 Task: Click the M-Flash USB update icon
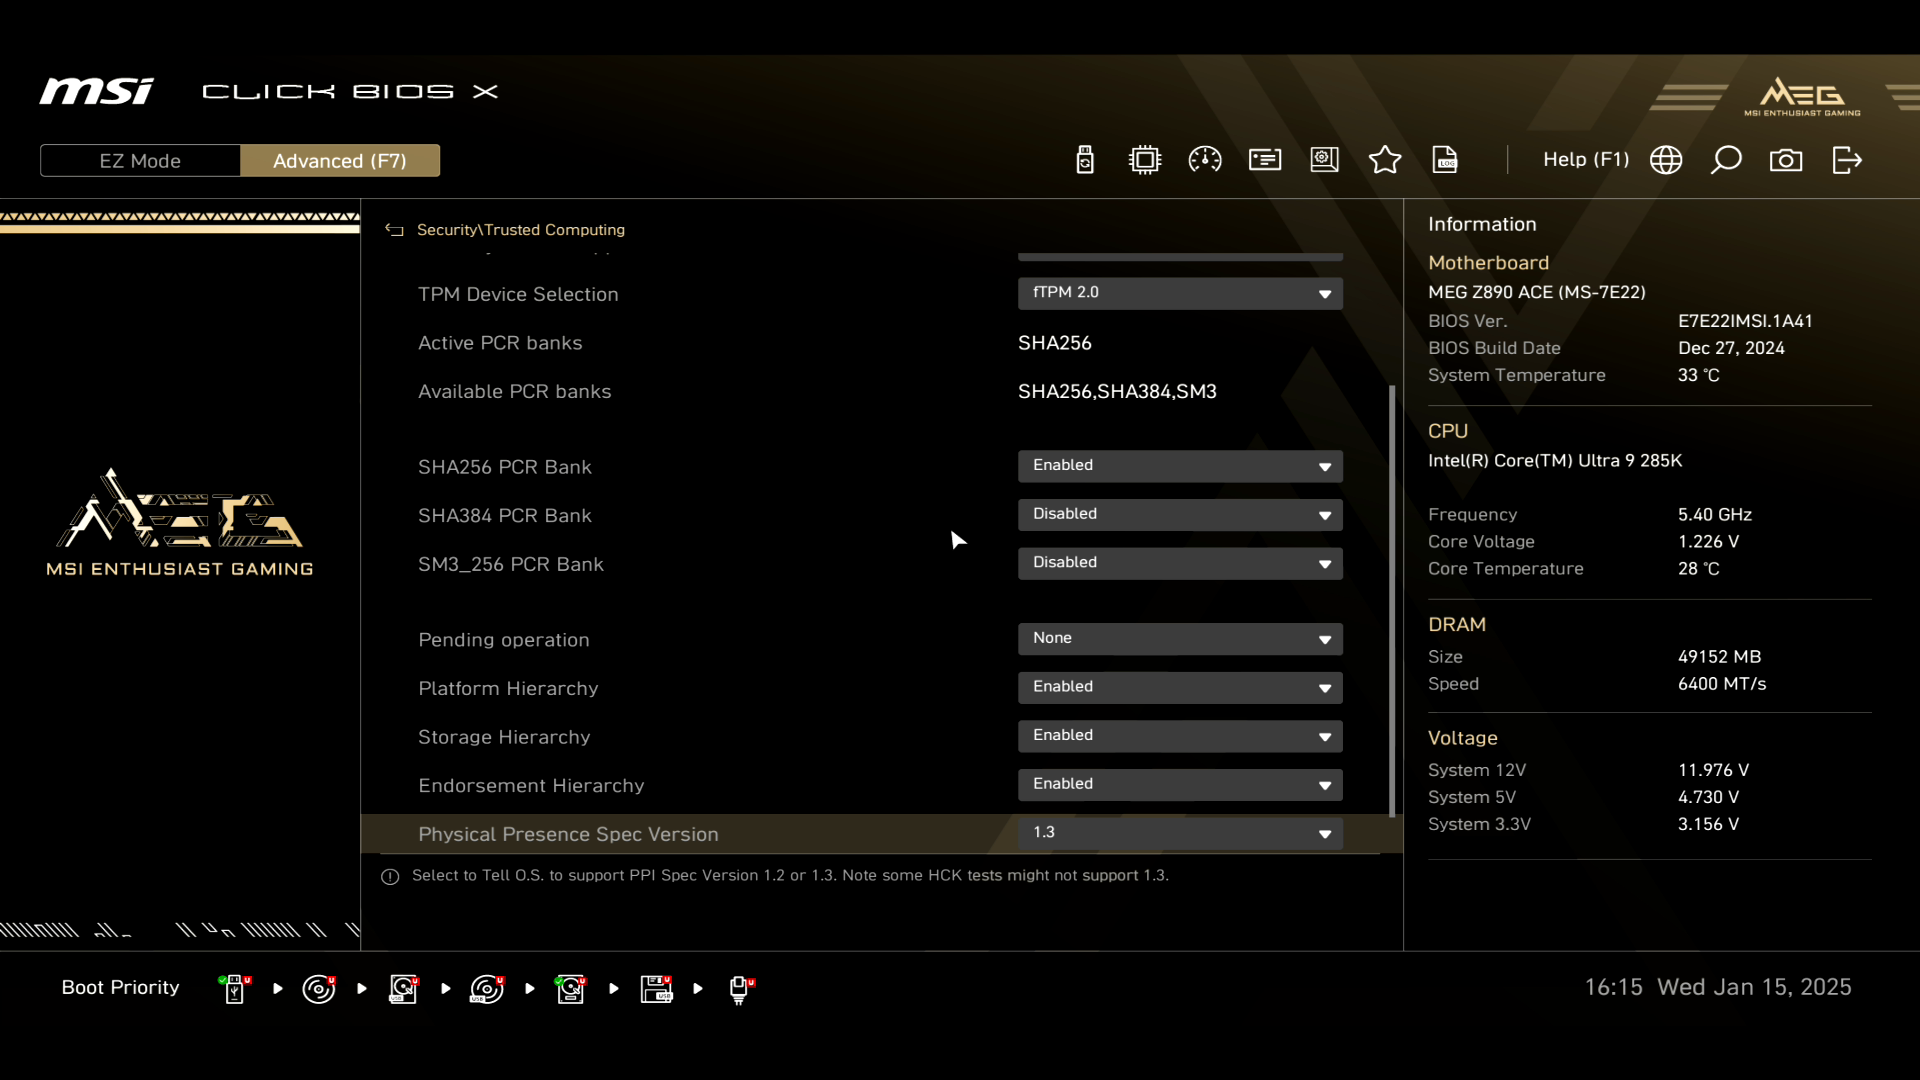tap(1085, 160)
